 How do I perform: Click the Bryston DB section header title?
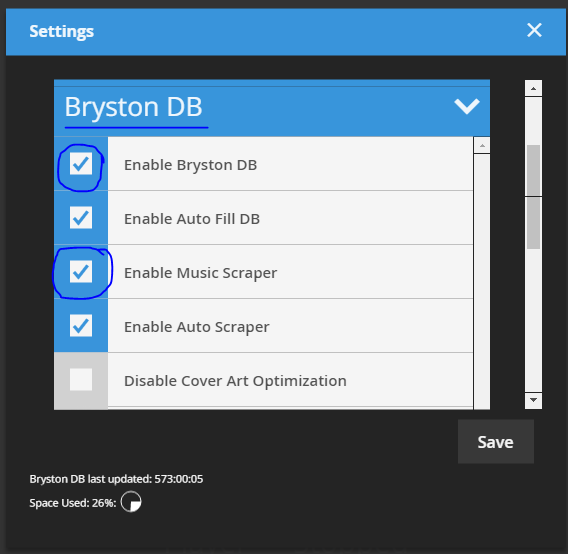pos(133,107)
